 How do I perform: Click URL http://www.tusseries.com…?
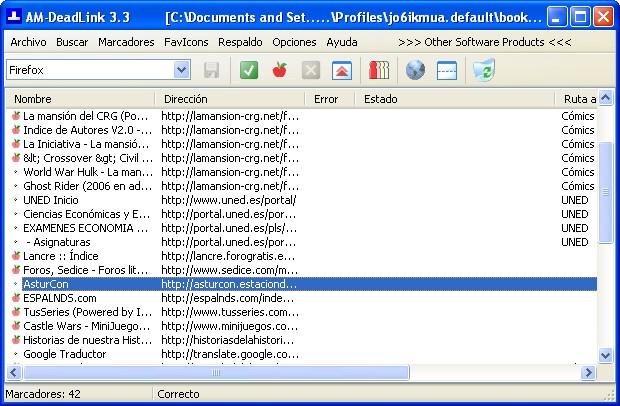[230, 312]
